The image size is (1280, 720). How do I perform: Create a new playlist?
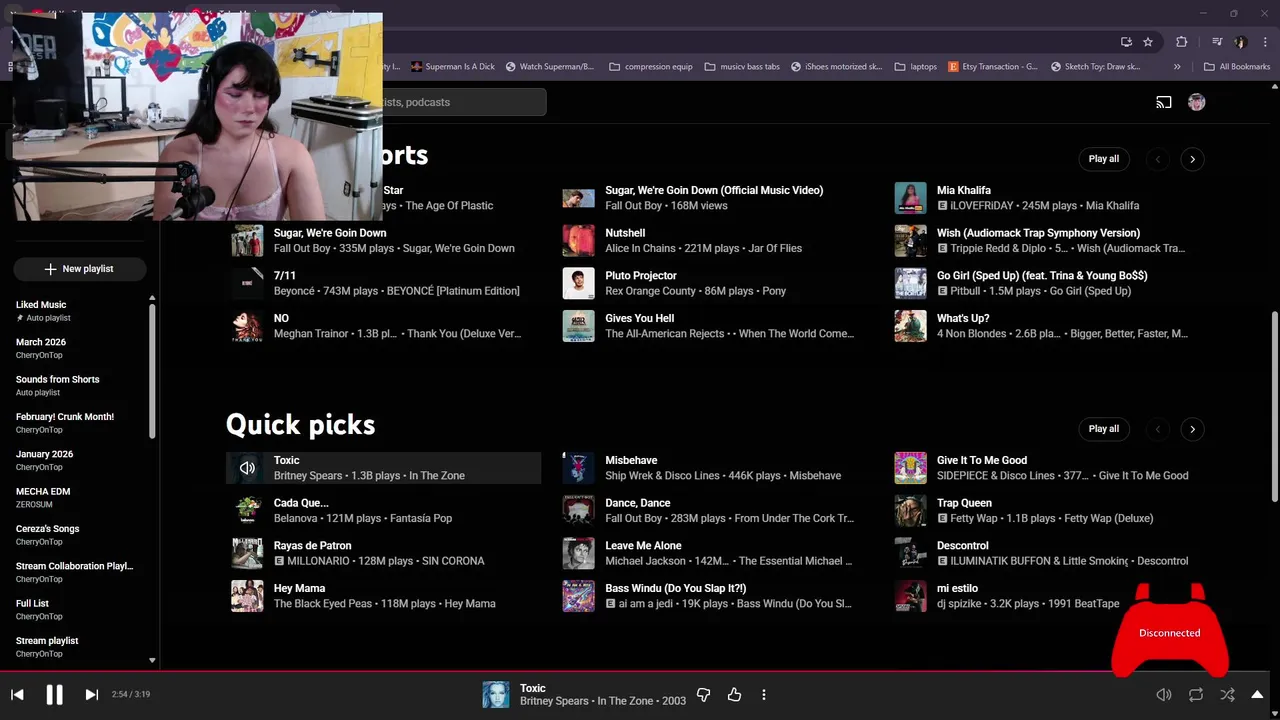79,269
